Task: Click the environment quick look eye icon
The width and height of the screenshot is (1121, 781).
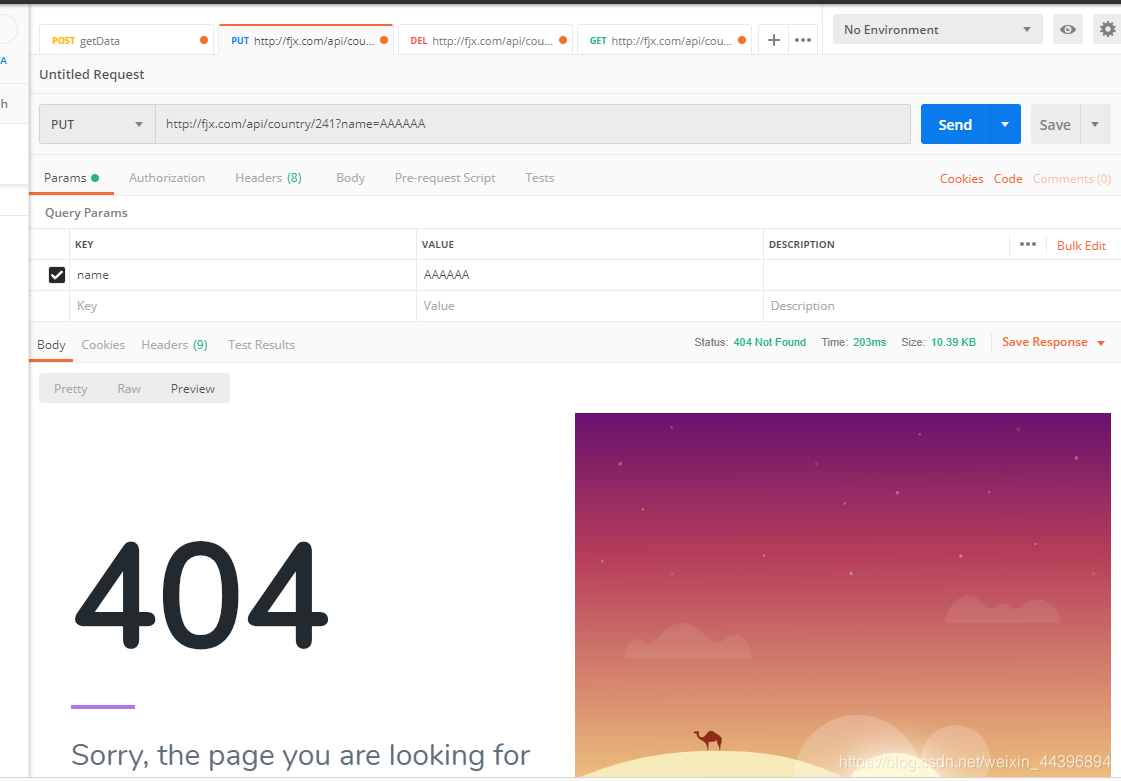Action: point(1067,29)
